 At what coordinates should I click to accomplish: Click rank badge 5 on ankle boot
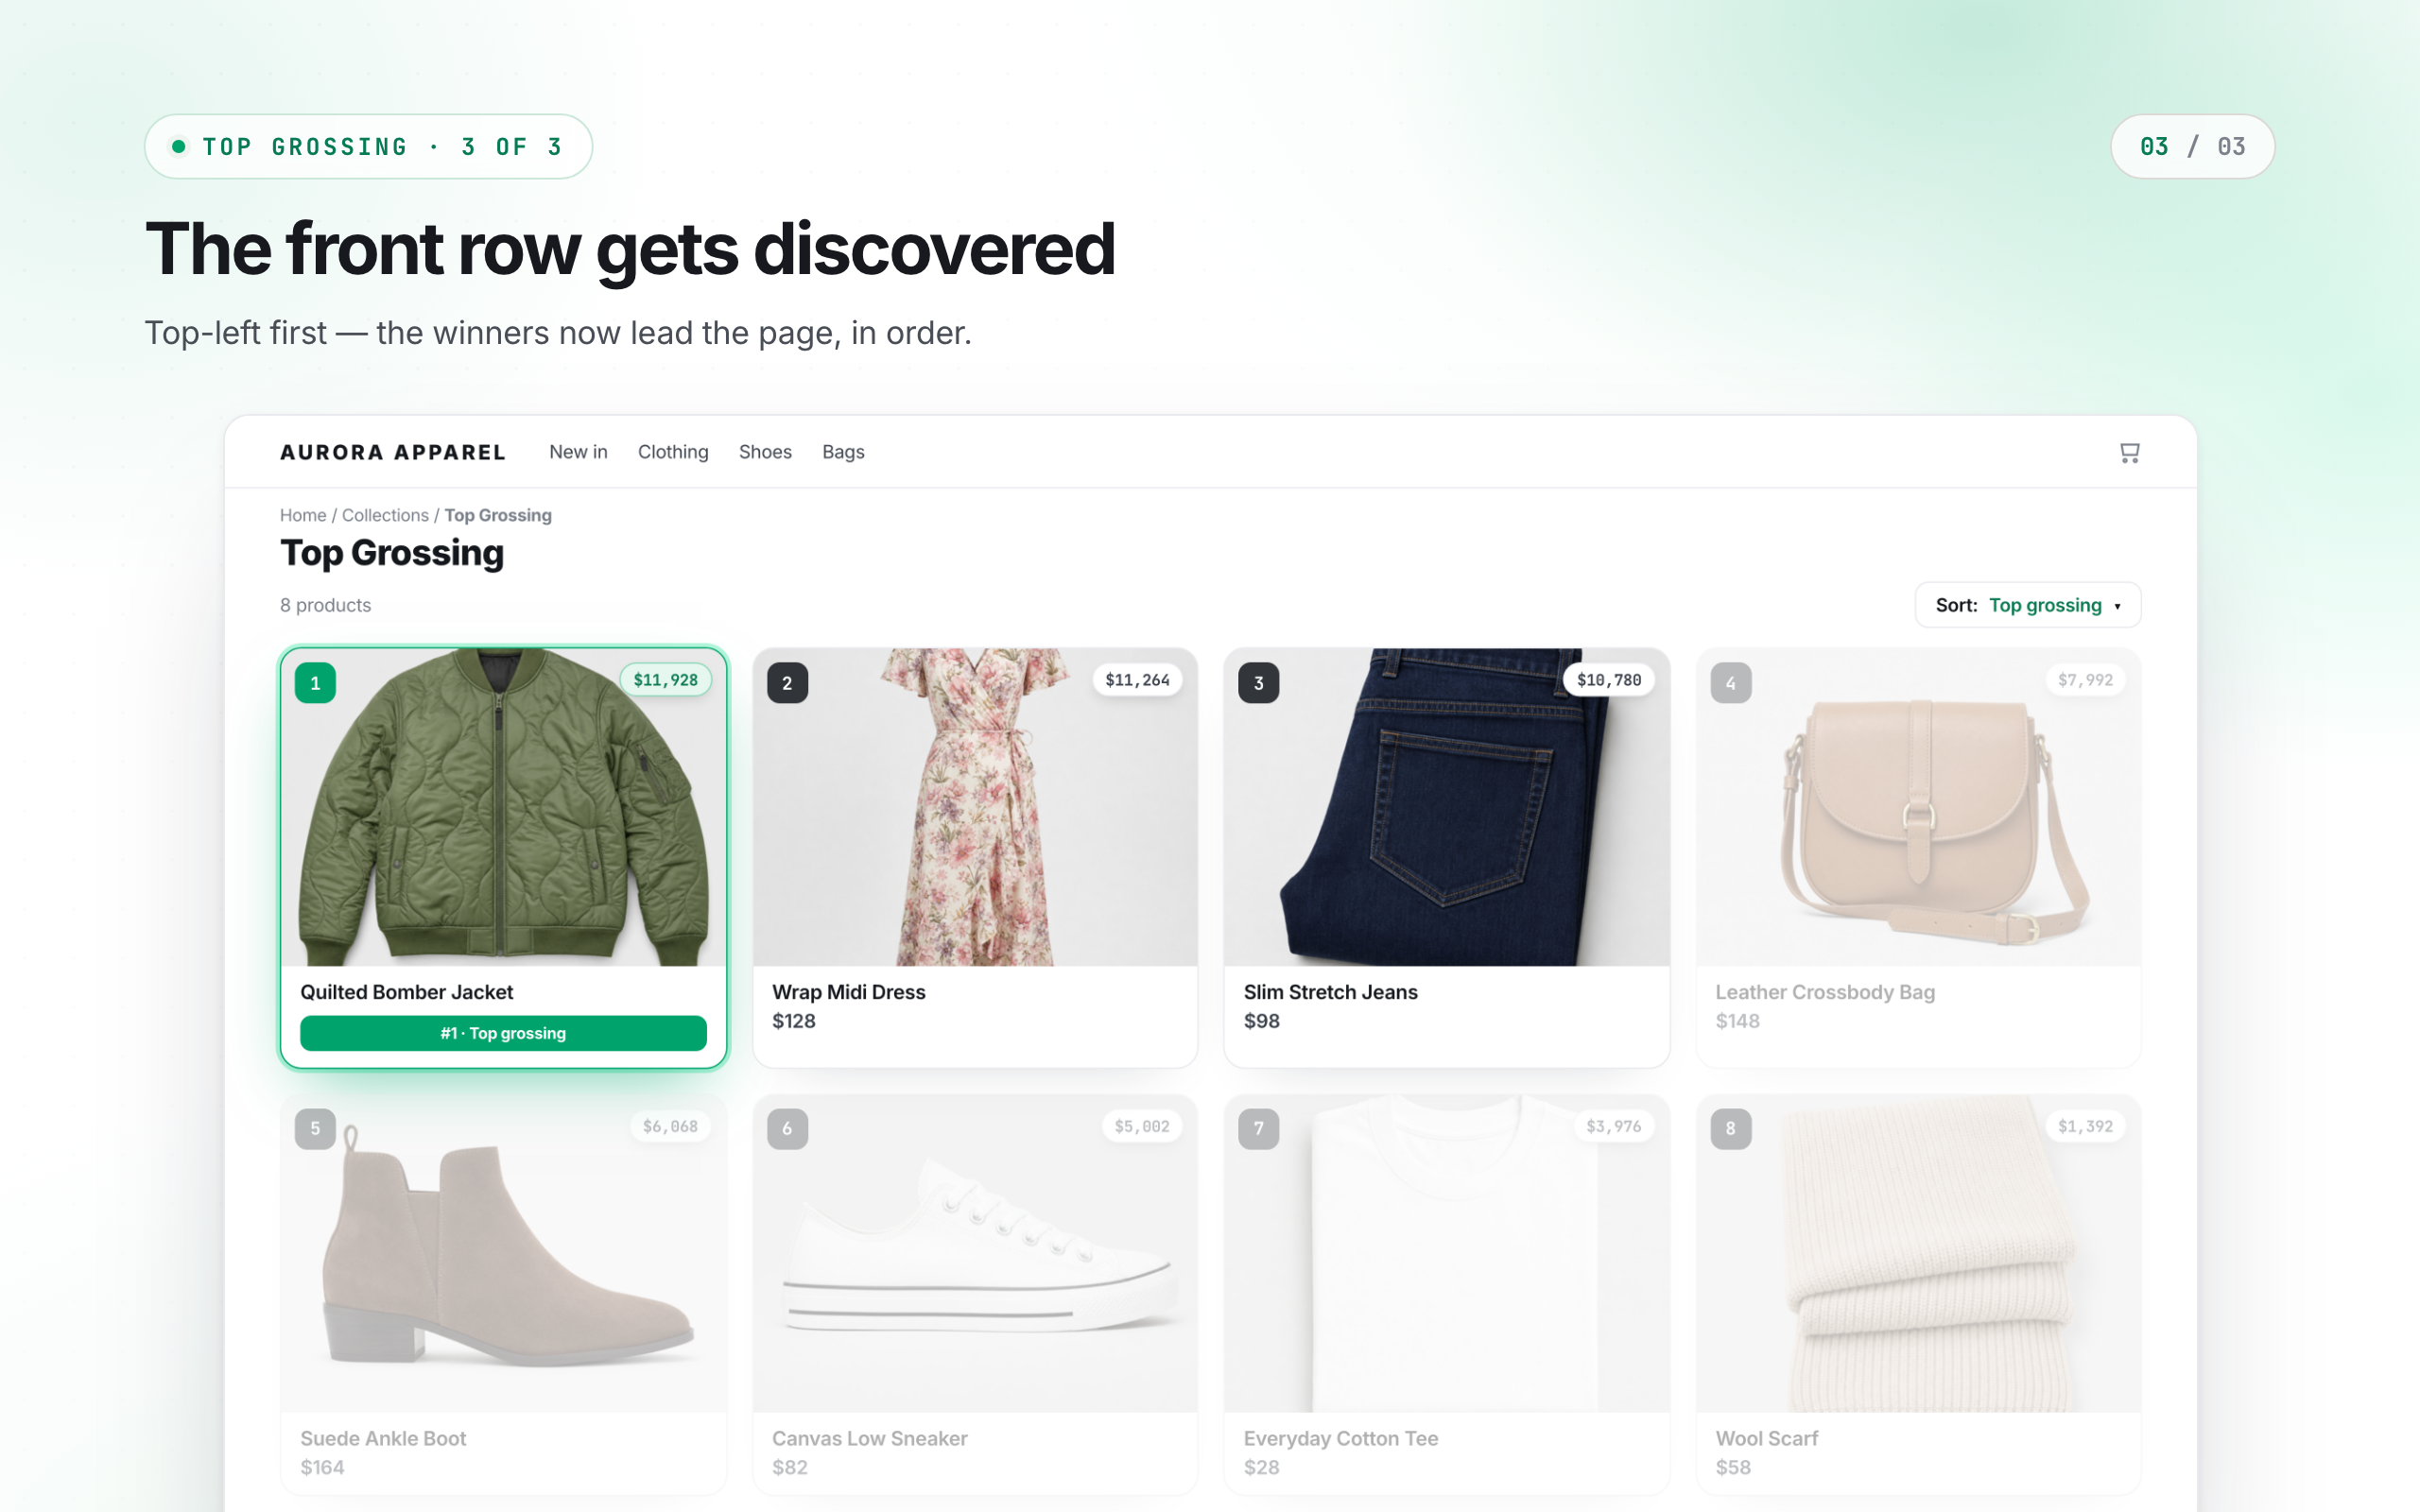(x=315, y=1128)
